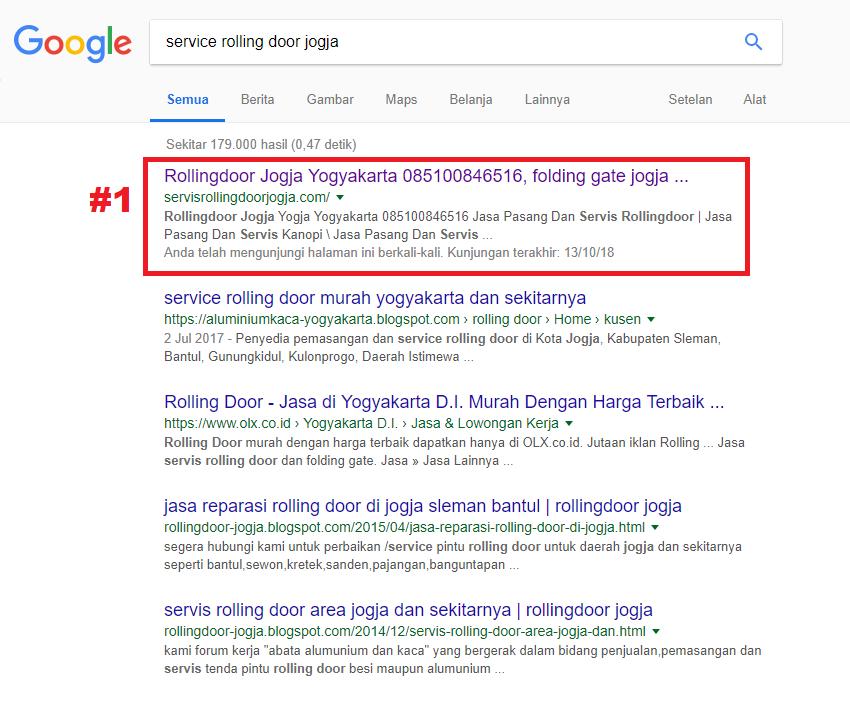This screenshot has height=710, width=850.
Task: Click the search box with 'service rolling door jogja'
Action: click(466, 42)
